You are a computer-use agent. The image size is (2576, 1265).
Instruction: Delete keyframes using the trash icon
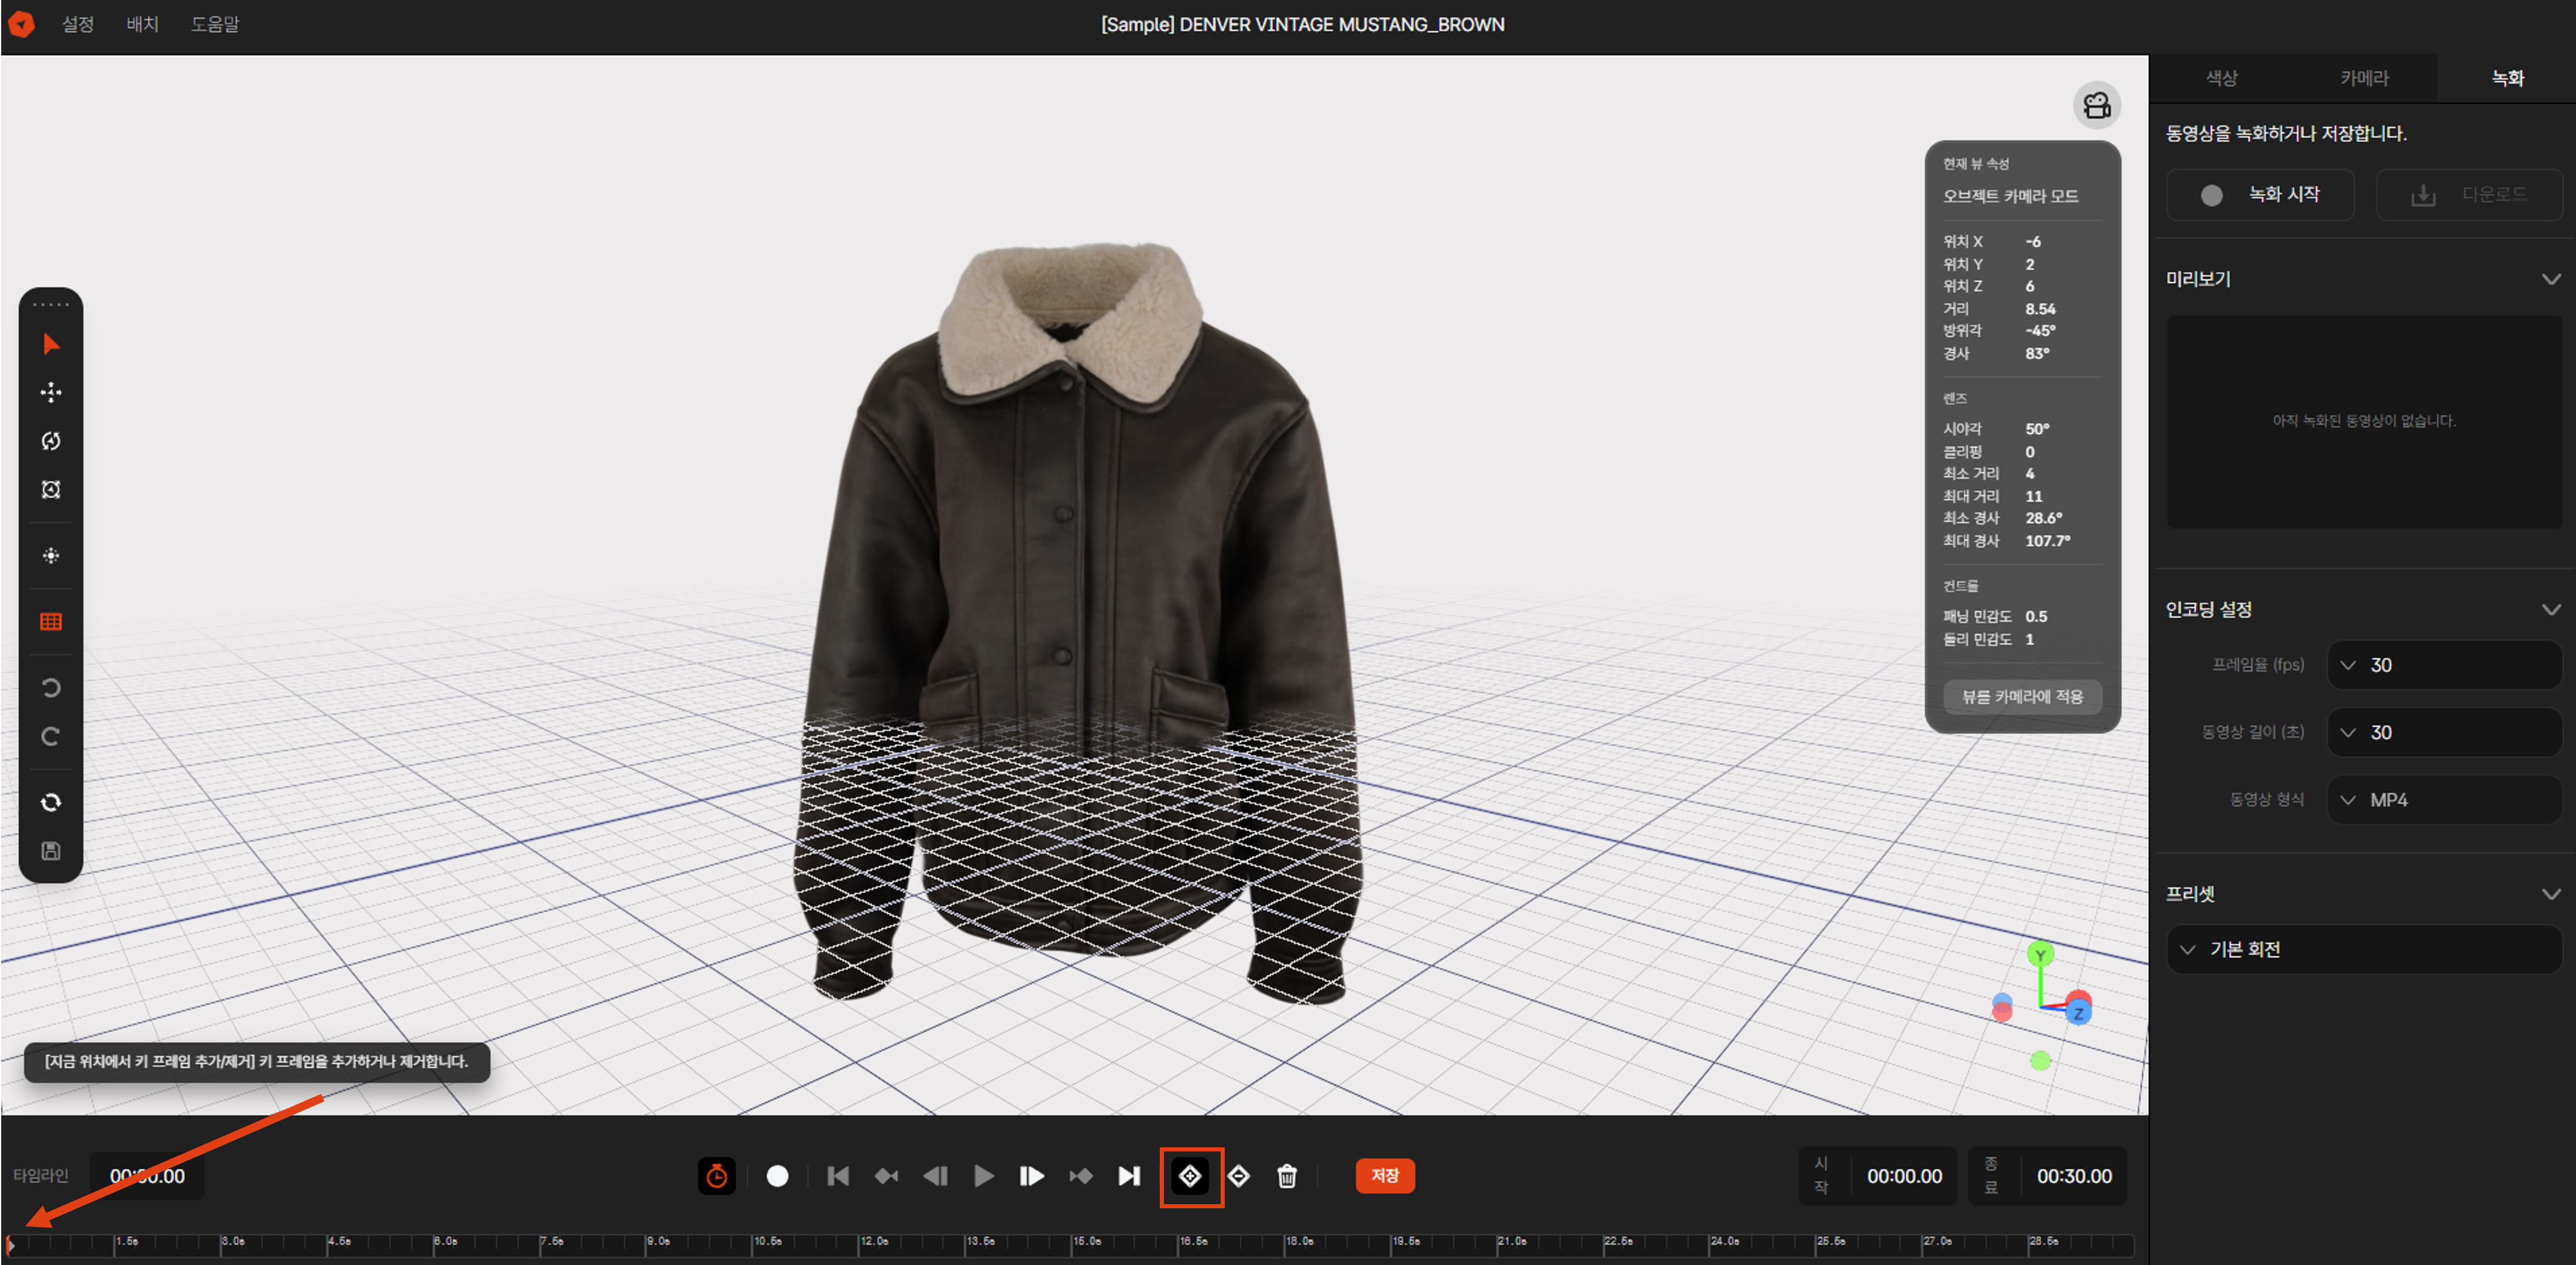click(x=1286, y=1176)
